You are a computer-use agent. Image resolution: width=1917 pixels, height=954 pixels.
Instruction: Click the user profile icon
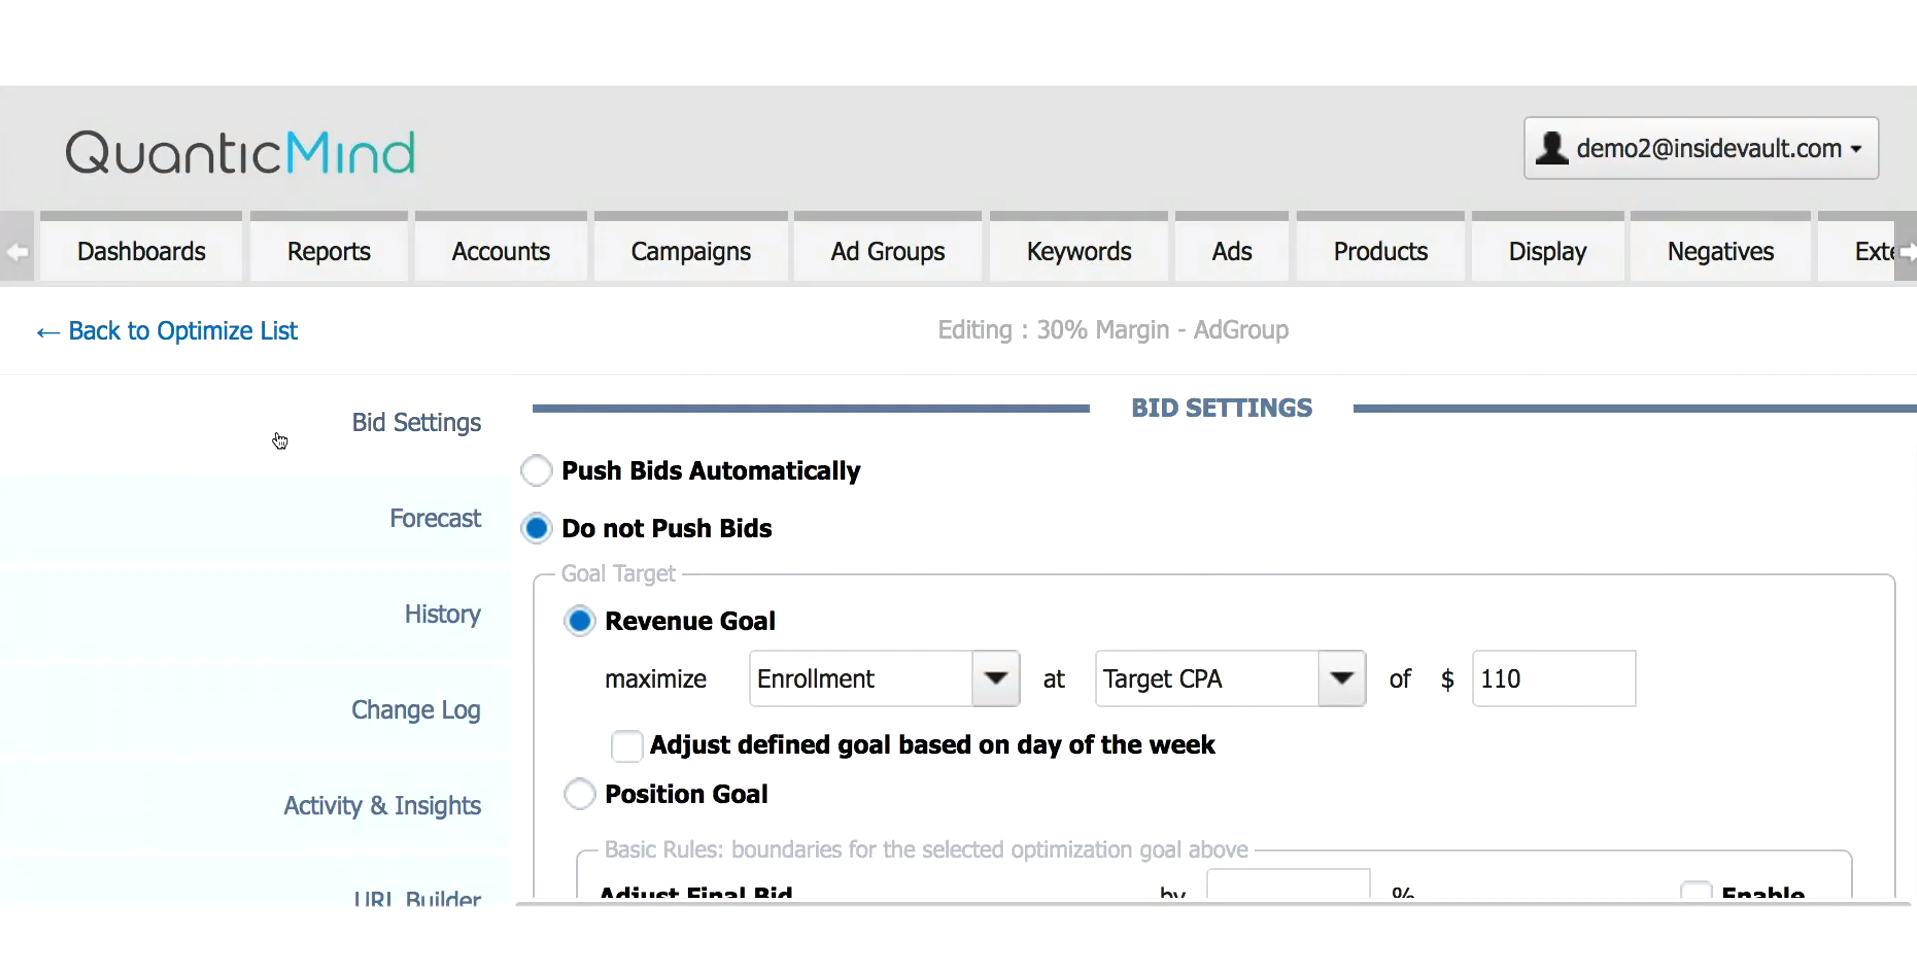pyautogui.click(x=1551, y=148)
